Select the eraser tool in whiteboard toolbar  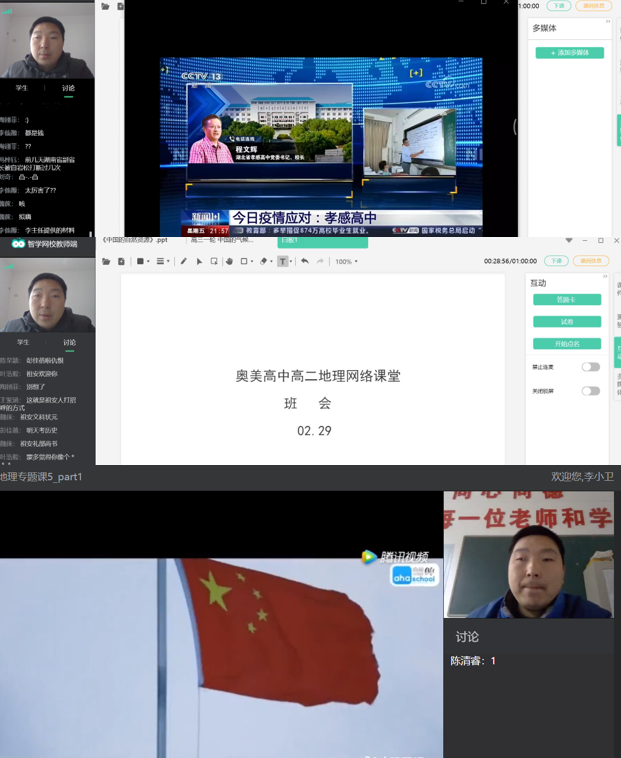pos(263,262)
